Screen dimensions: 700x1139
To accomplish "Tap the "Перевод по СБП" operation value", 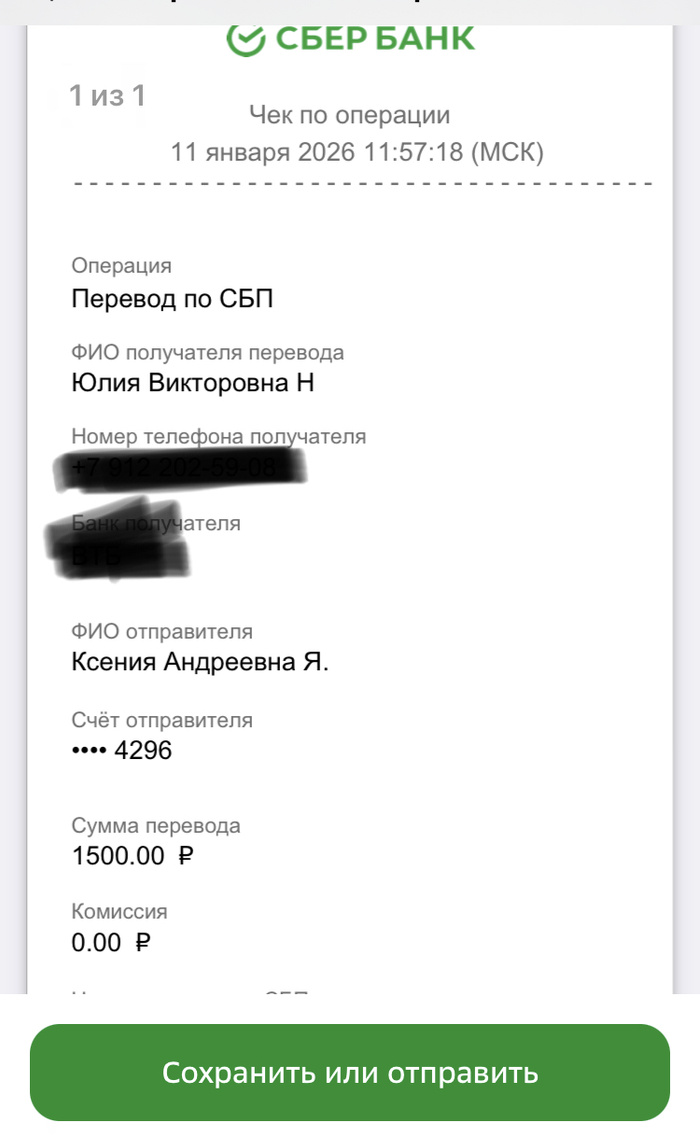I will point(173,299).
